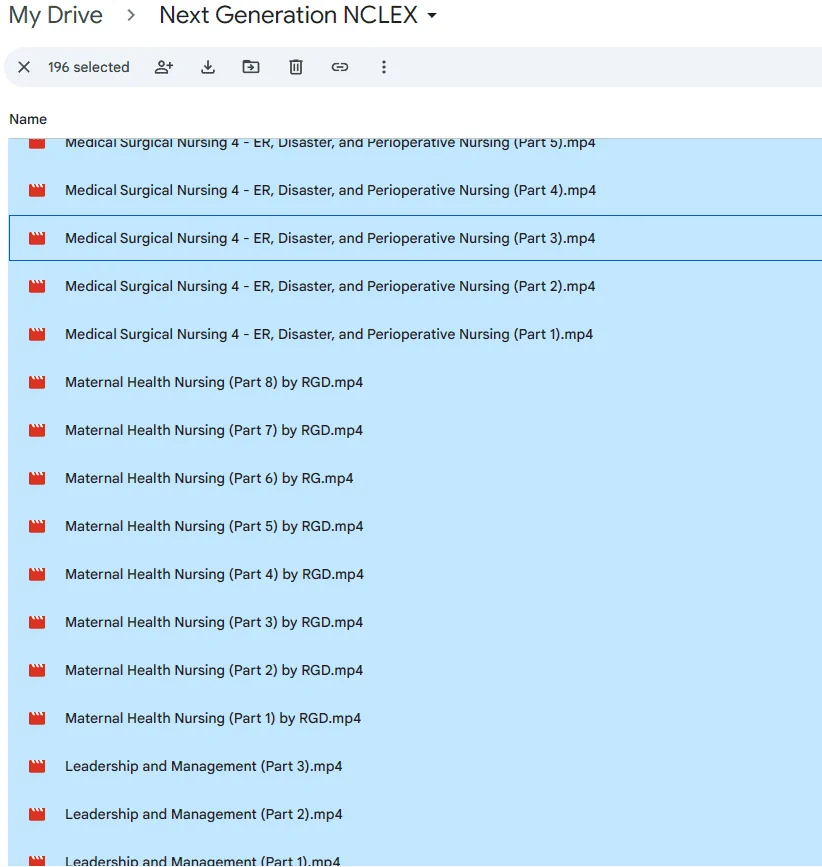Open the Next Generation NCLEX folder dropdown
Viewport: 822px width, 867px height.
pos(432,15)
